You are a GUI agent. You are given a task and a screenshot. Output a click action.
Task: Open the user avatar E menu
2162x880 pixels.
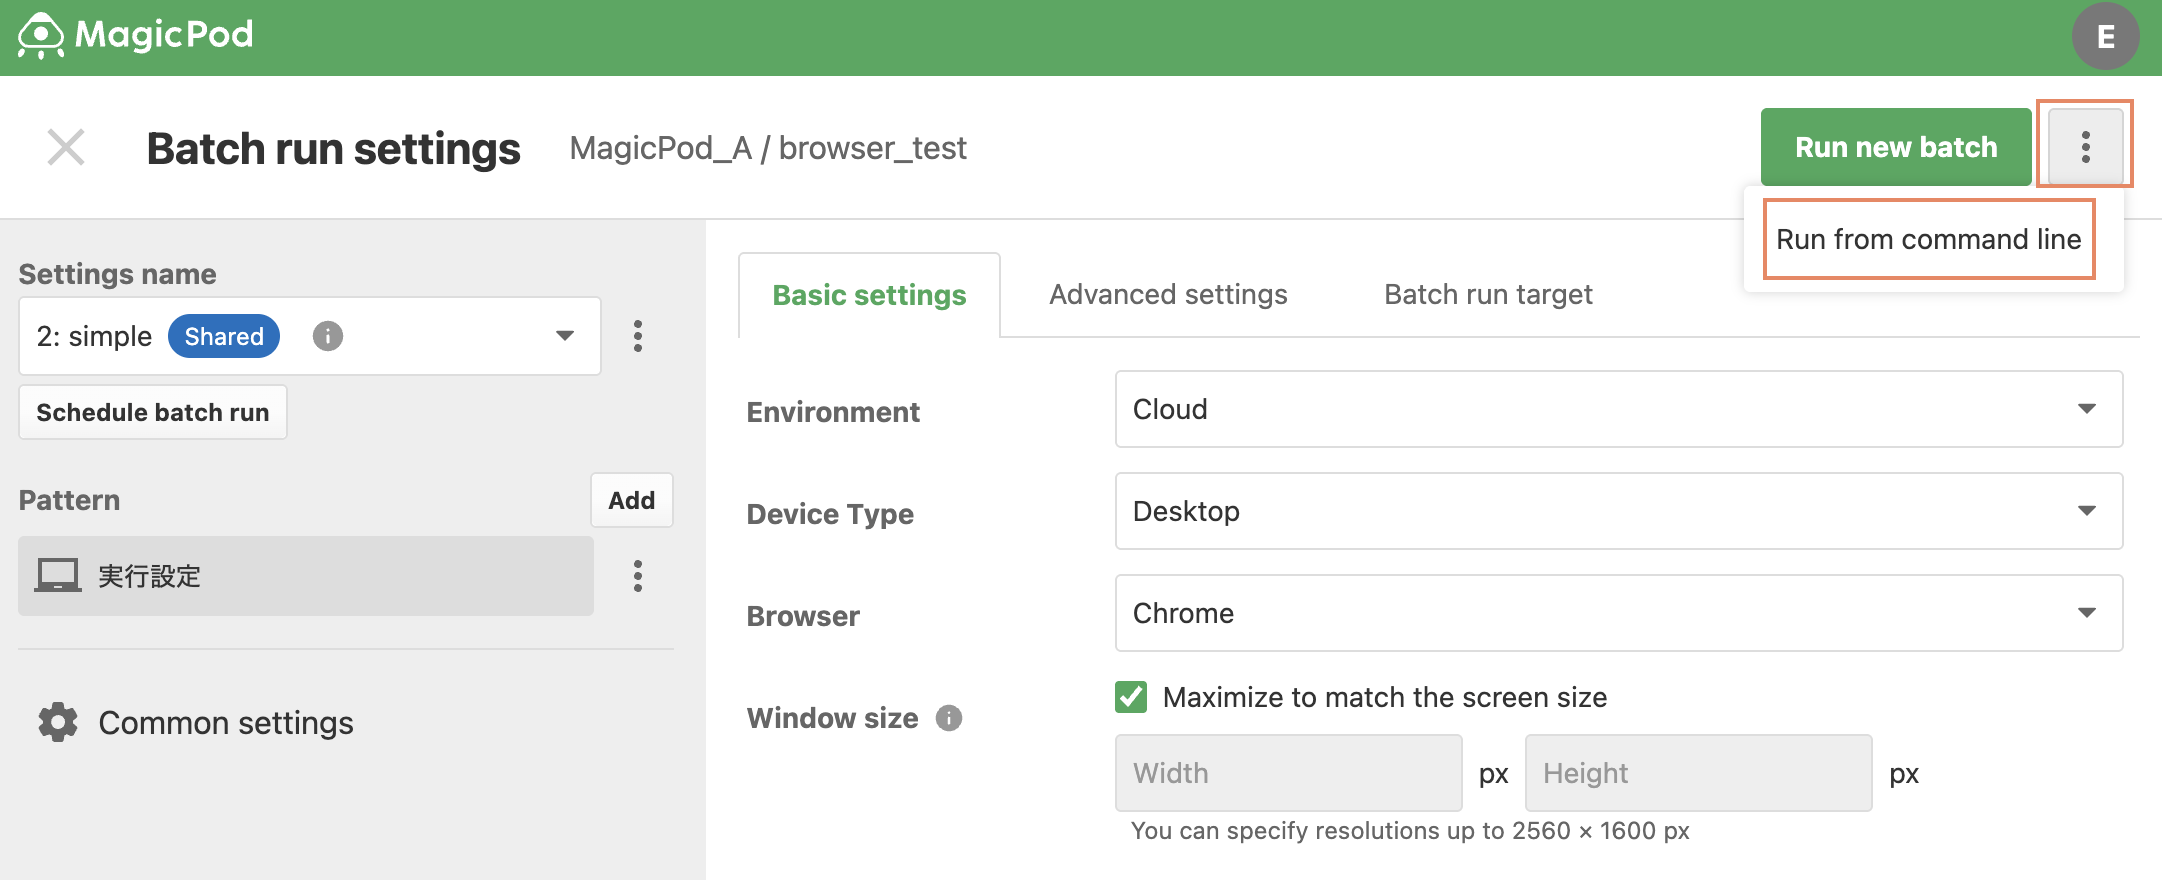pyautogui.click(x=2105, y=36)
